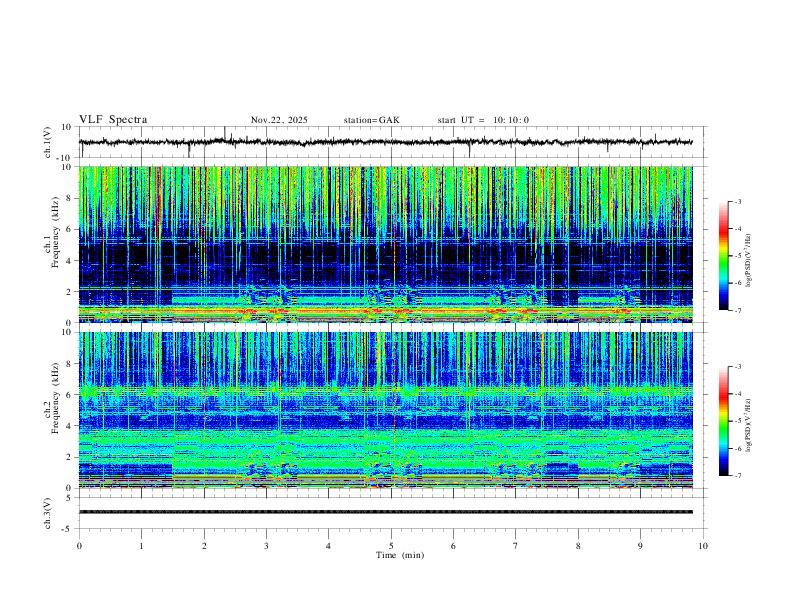Image resolution: width=792 pixels, height=612 pixels.
Task: Click the "ch.3(V)" axis label
Action: pos(48,513)
